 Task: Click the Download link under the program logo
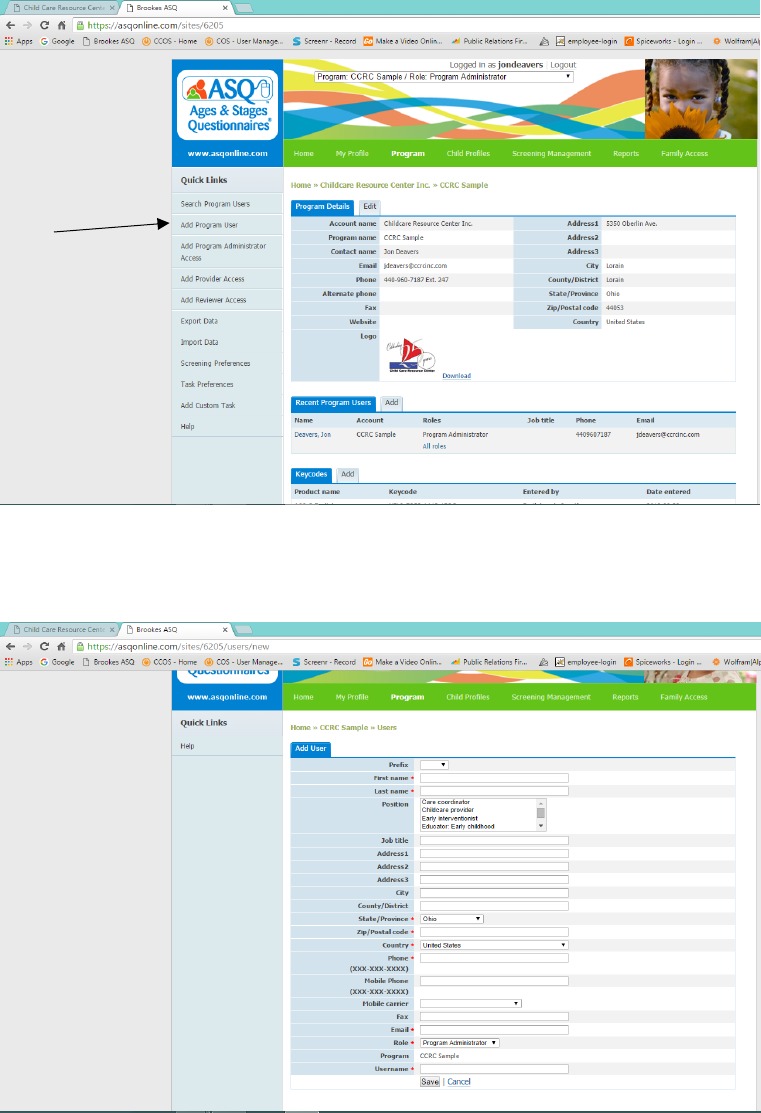(456, 376)
